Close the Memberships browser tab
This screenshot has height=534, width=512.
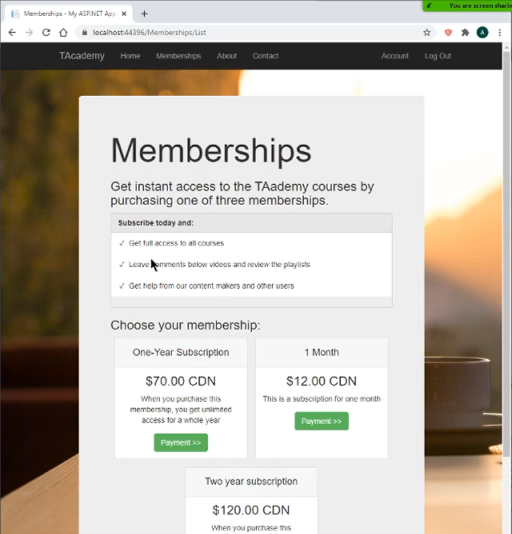point(124,14)
